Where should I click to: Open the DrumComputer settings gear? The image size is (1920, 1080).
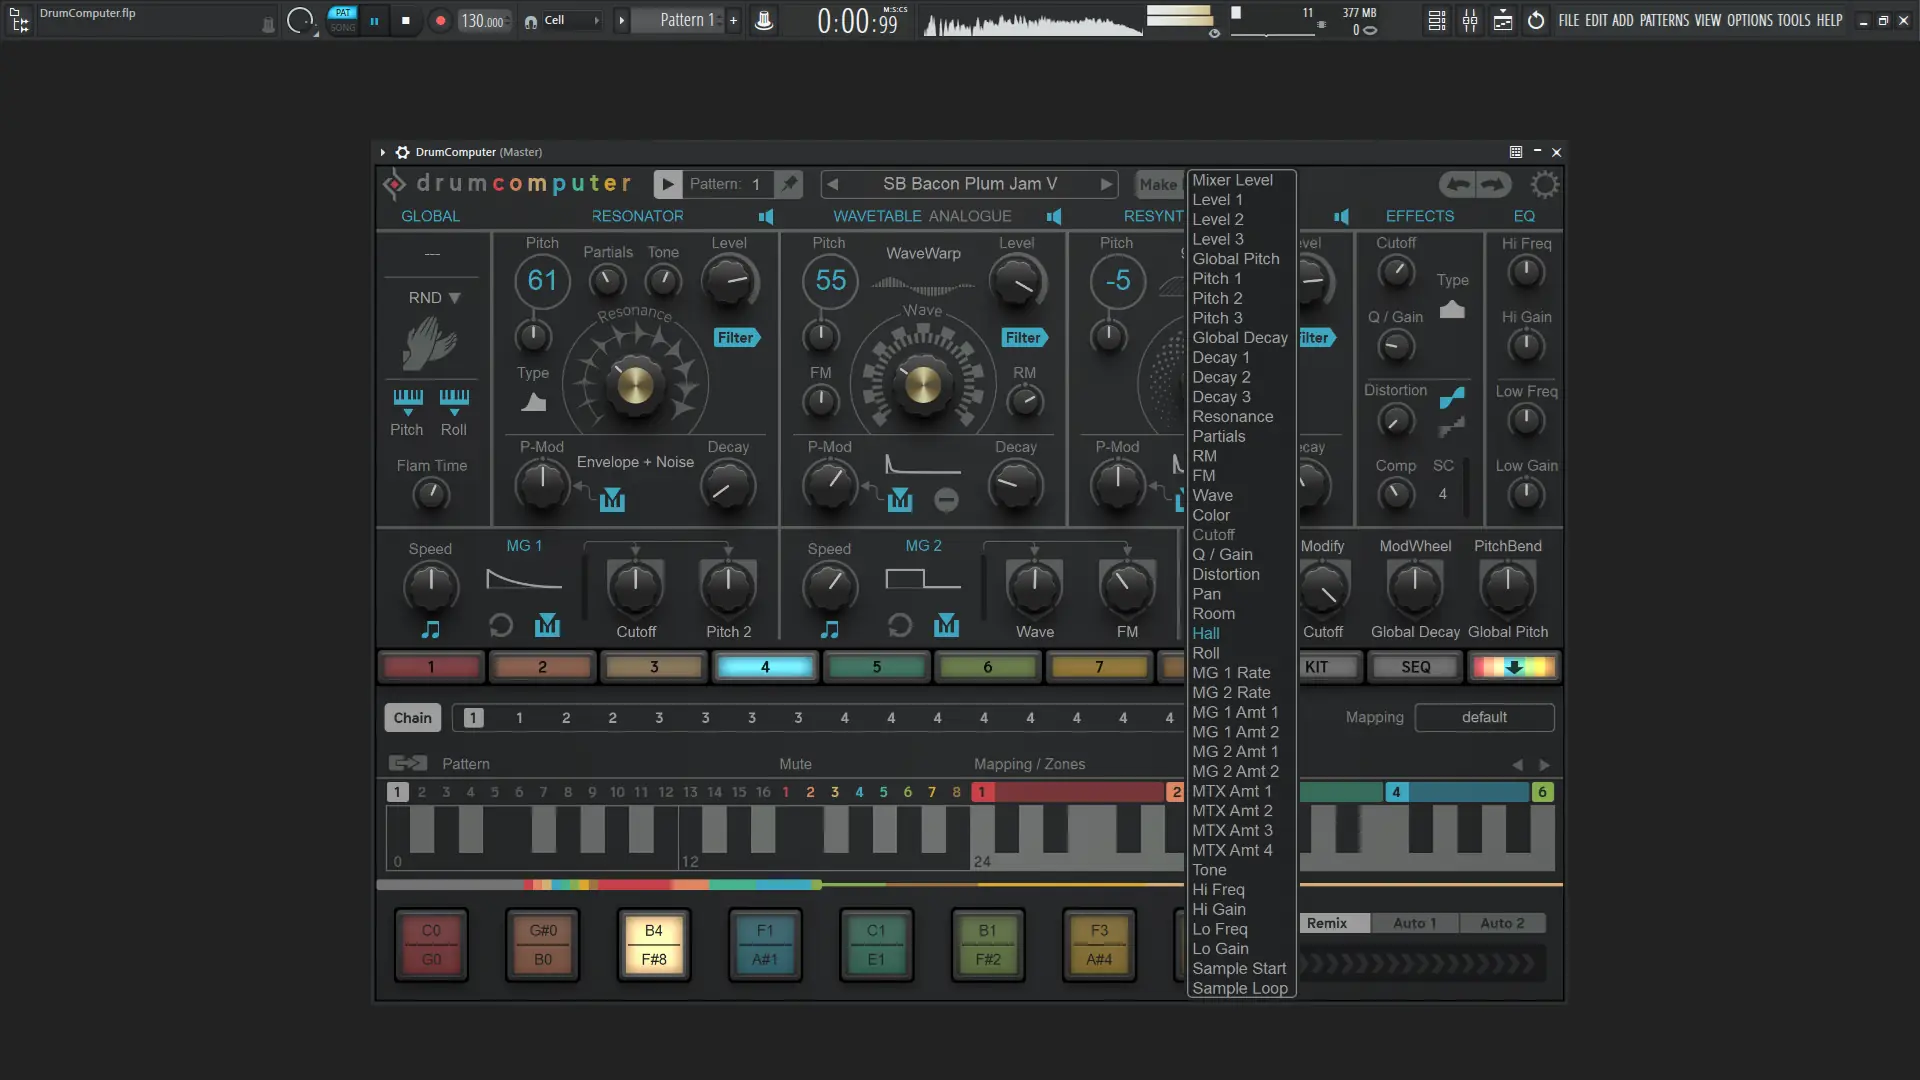1544,184
